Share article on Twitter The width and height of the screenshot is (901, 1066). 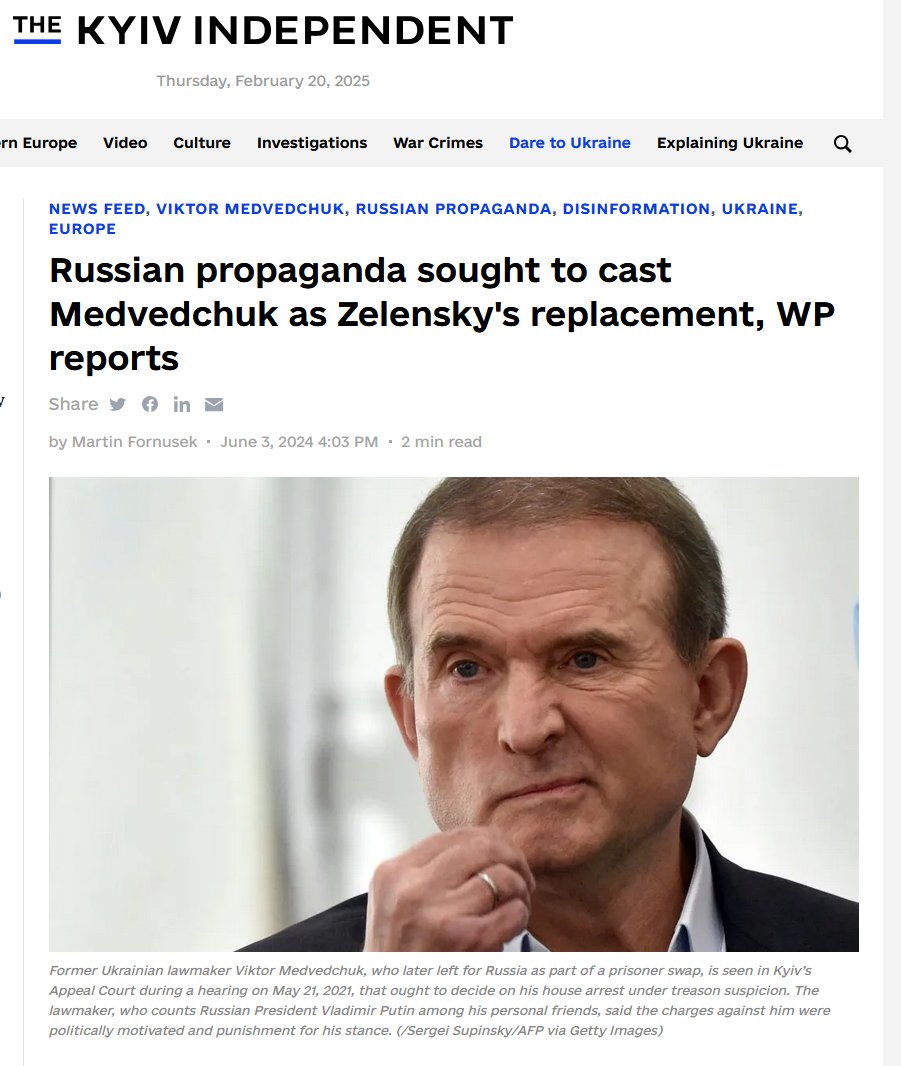tap(118, 405)
